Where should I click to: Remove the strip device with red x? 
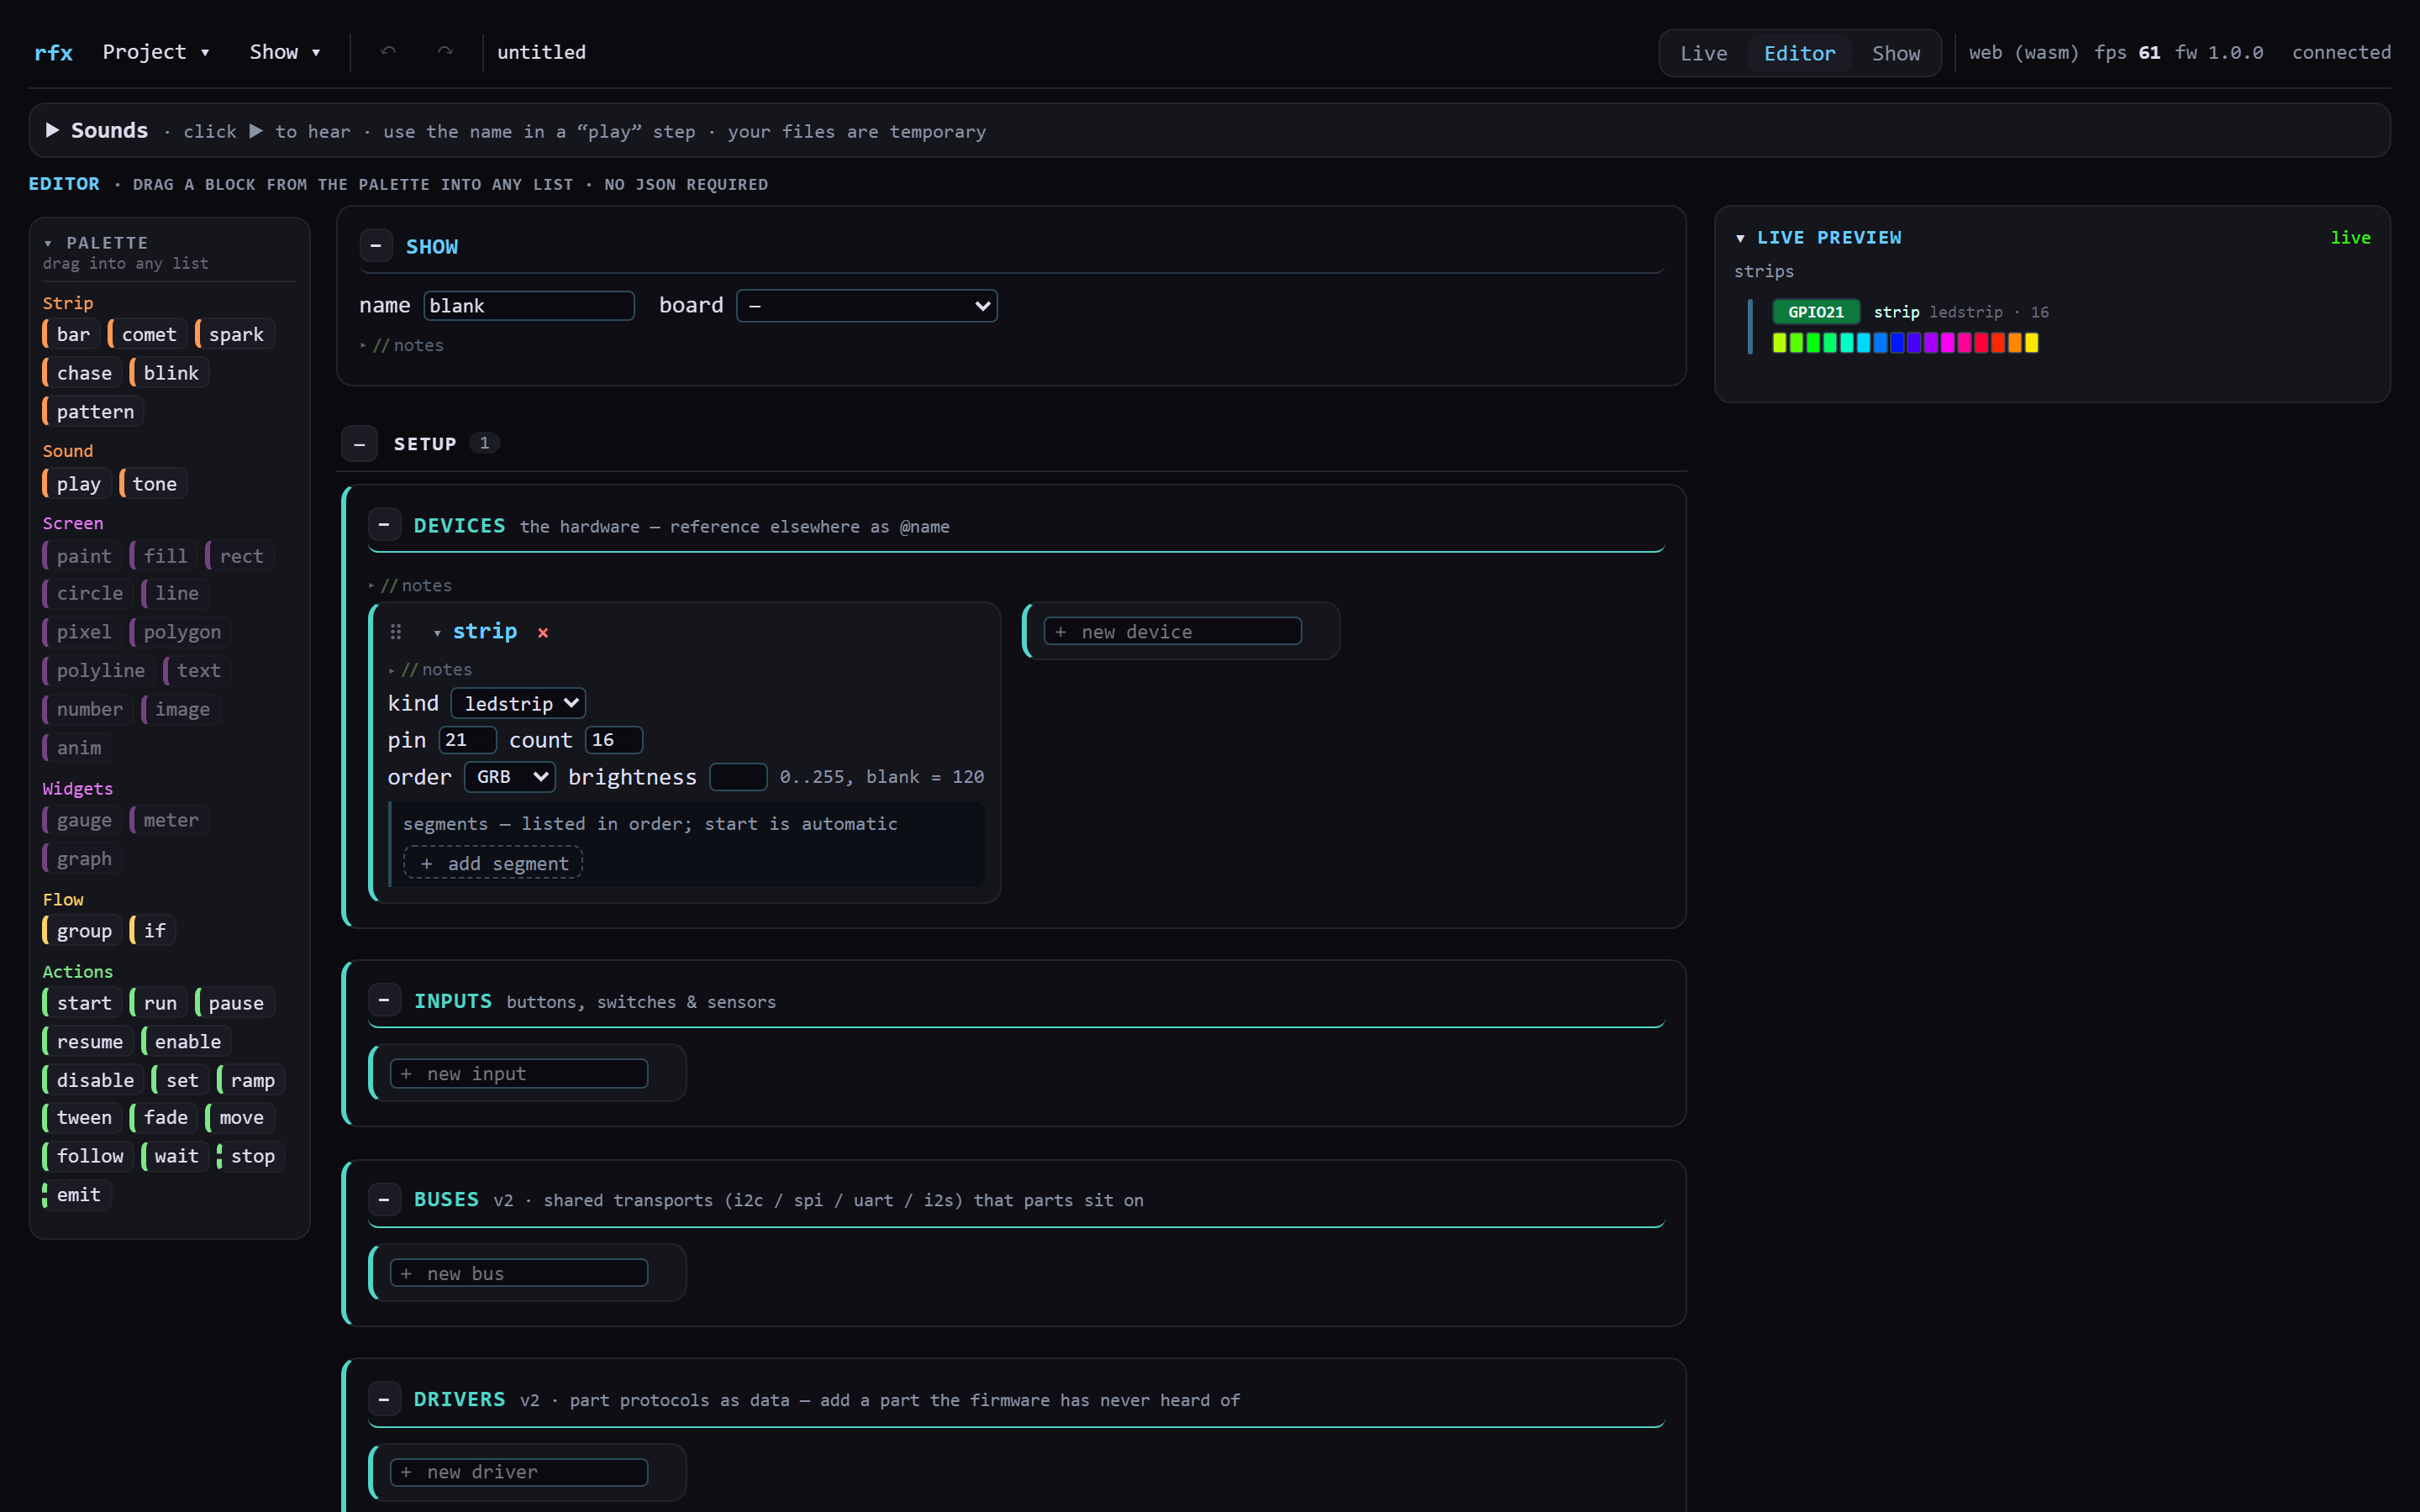(x=543, y=632)
